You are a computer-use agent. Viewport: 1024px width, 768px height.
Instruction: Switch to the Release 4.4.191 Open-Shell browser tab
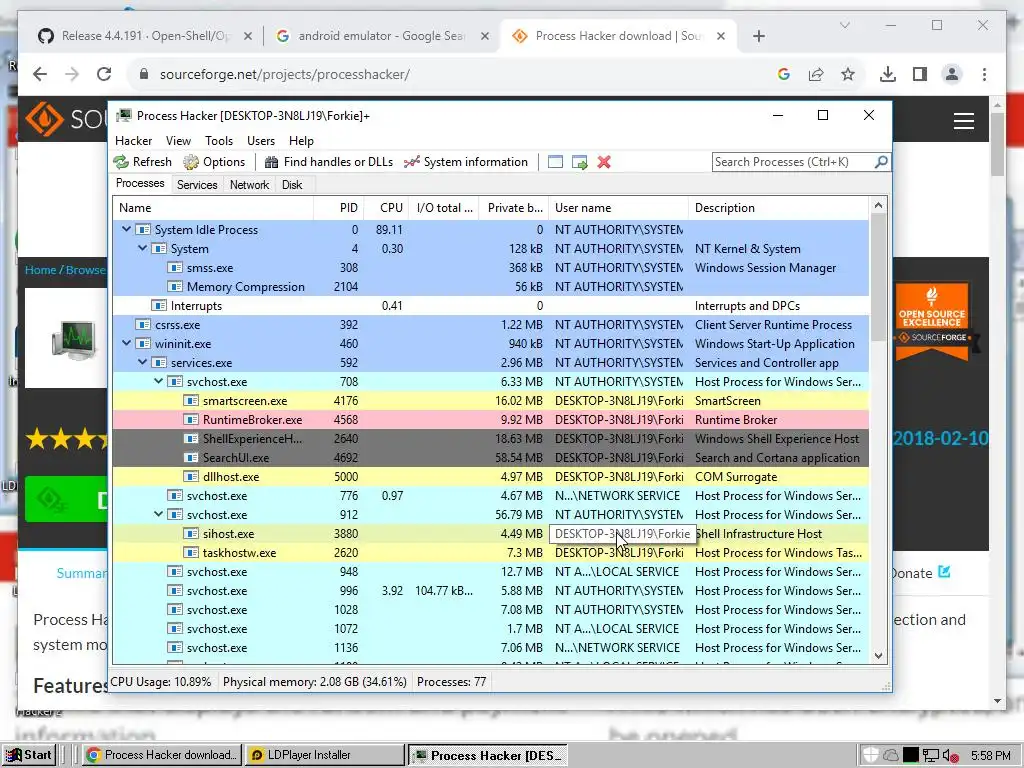tap(145, 36)
